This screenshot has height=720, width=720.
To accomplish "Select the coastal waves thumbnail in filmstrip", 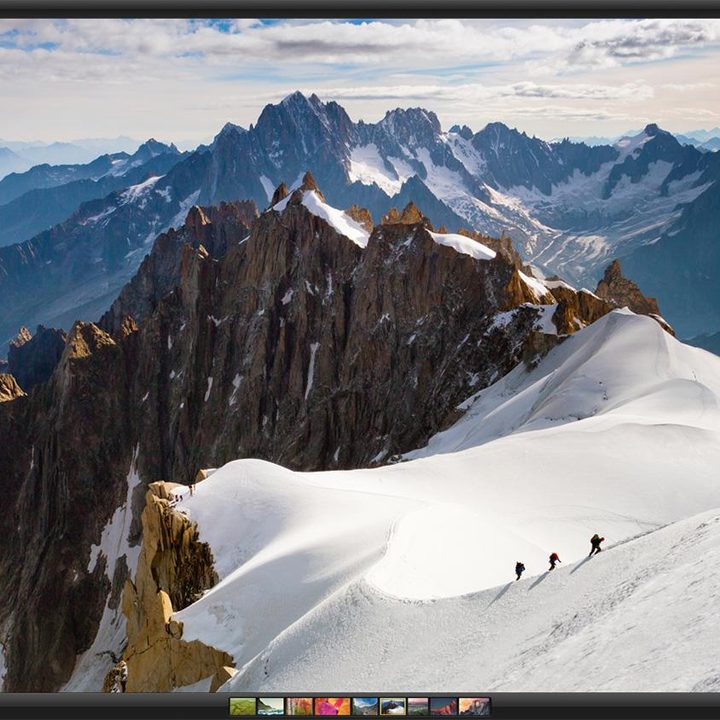I will [270, 707].
